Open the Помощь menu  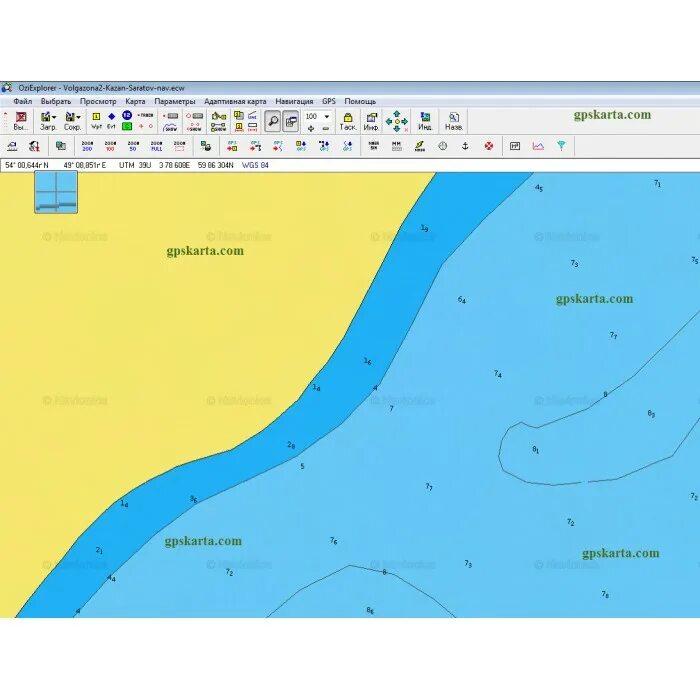coord(360,101)
